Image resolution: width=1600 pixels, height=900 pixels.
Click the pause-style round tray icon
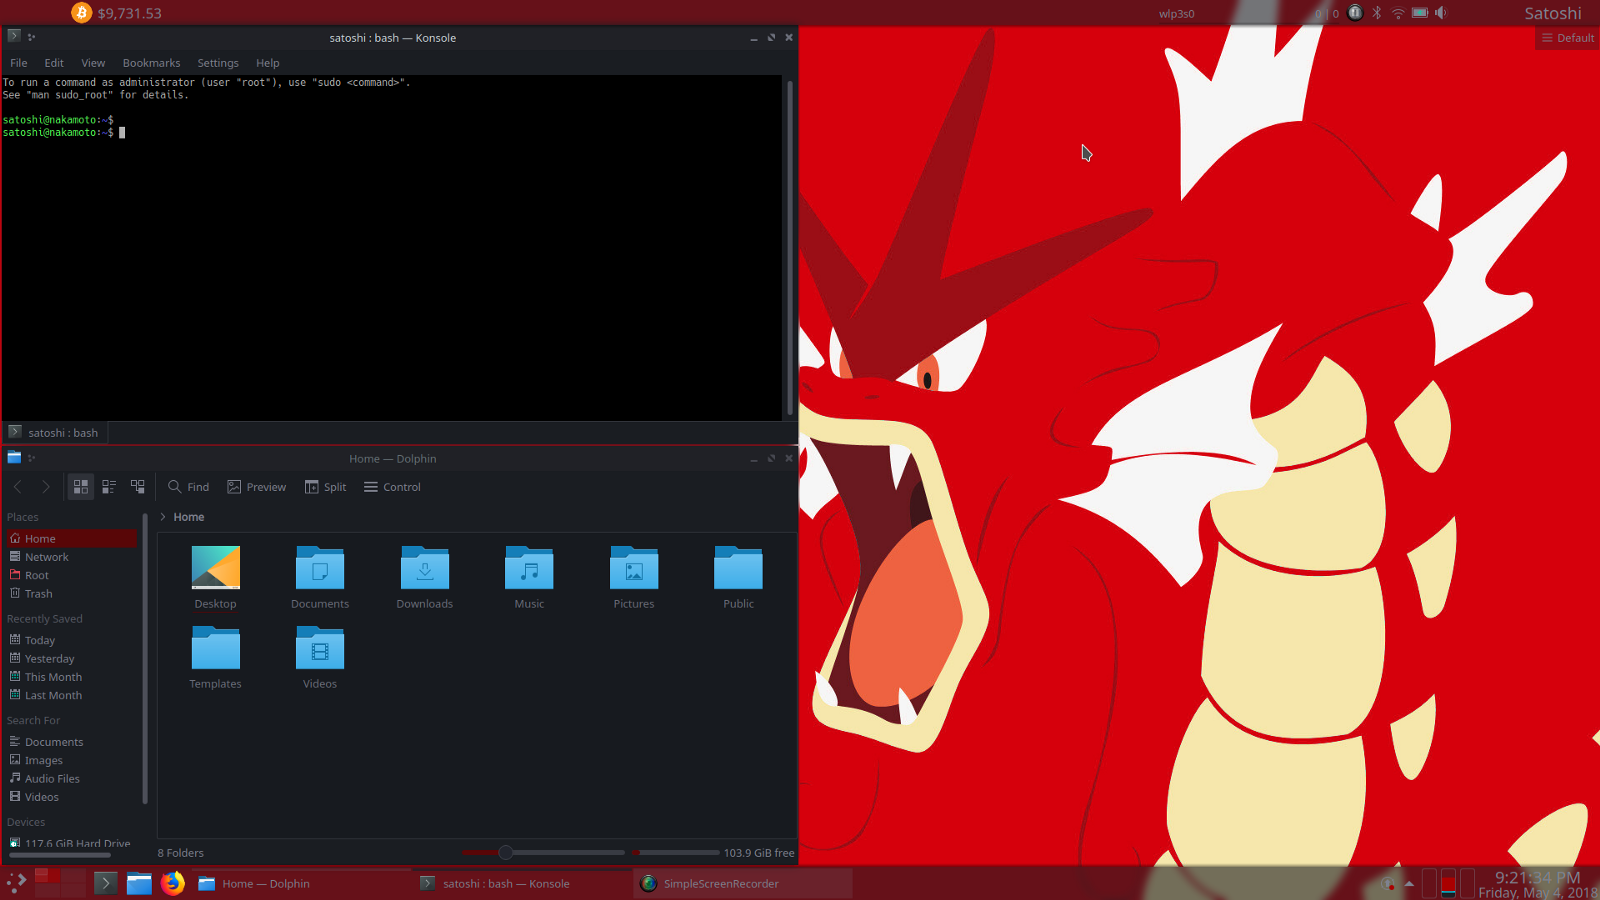pos(1355,13)
